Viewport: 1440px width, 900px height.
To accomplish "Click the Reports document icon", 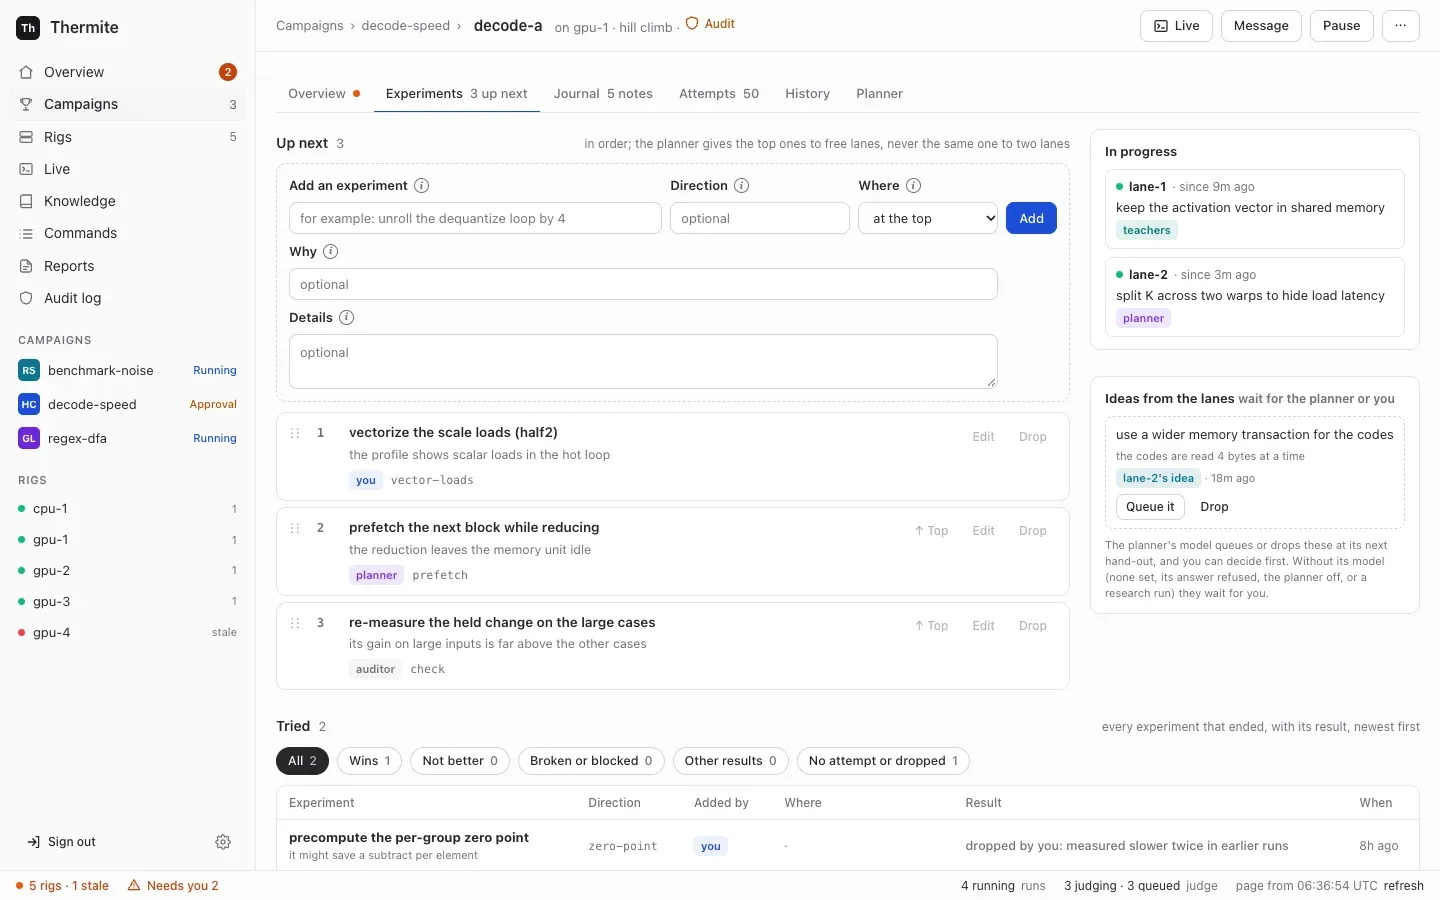I will point(26,266).
